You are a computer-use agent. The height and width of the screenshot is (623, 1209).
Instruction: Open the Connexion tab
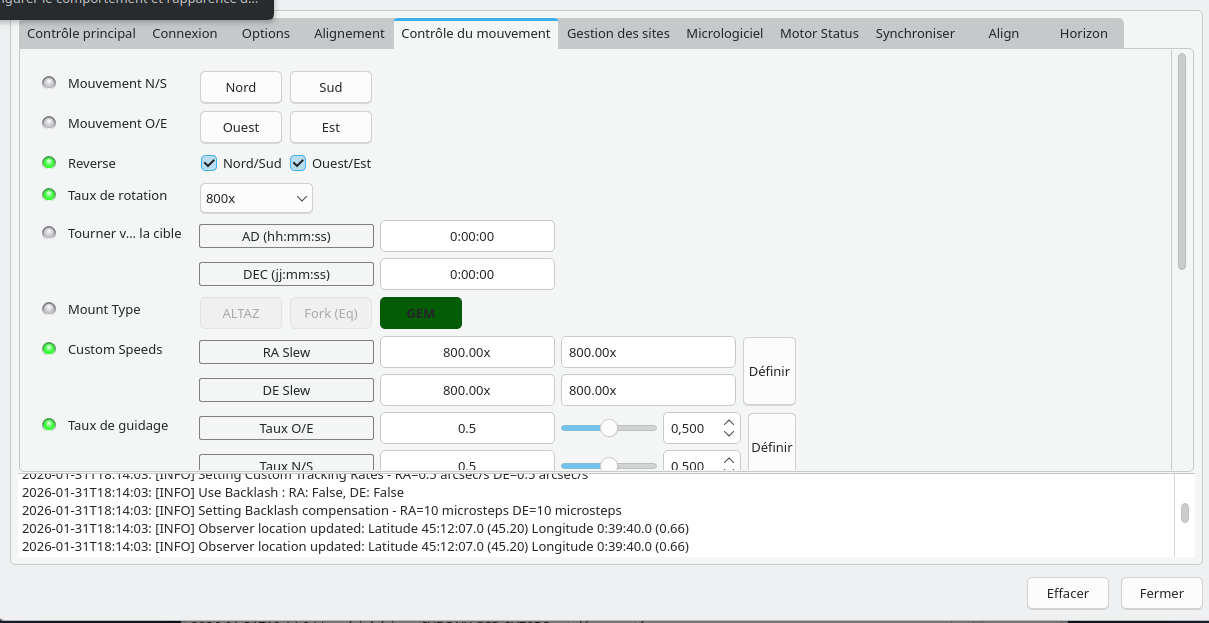185,33
